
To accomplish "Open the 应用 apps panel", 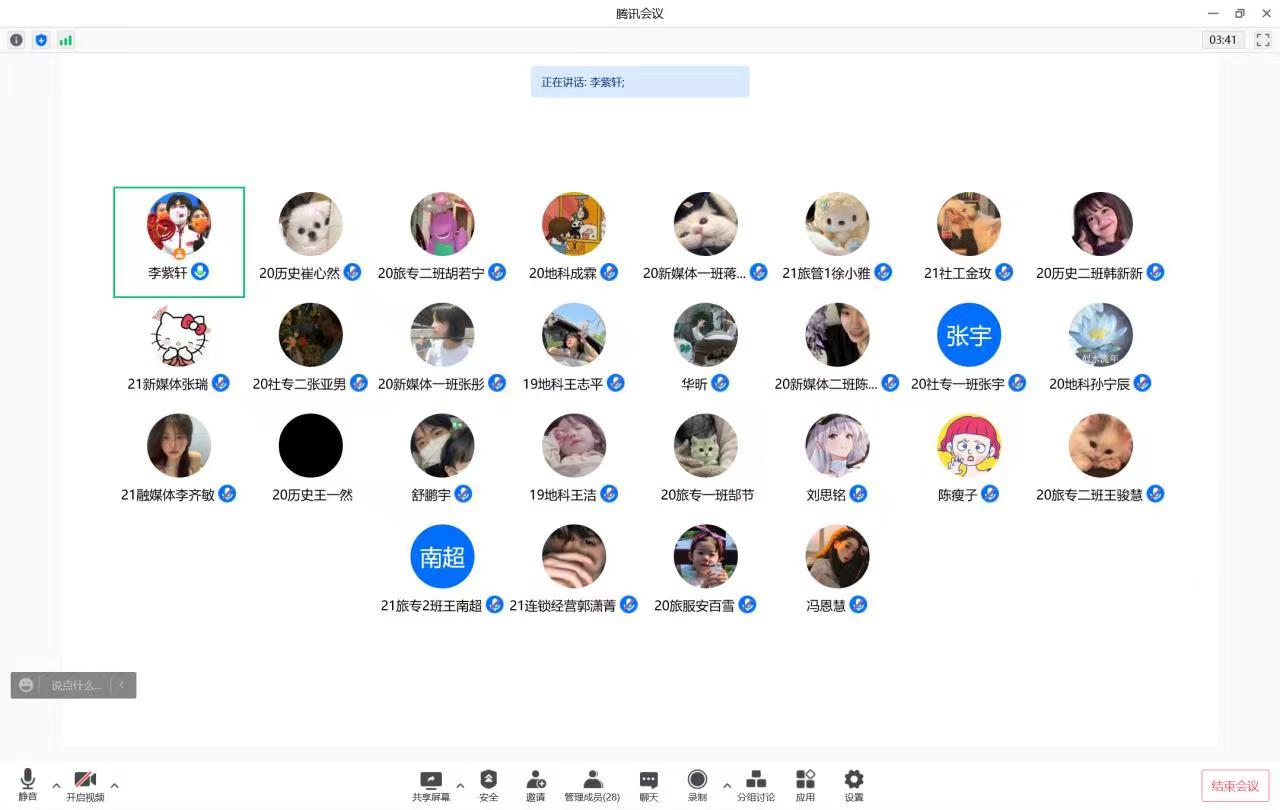I will coord(805,785).
